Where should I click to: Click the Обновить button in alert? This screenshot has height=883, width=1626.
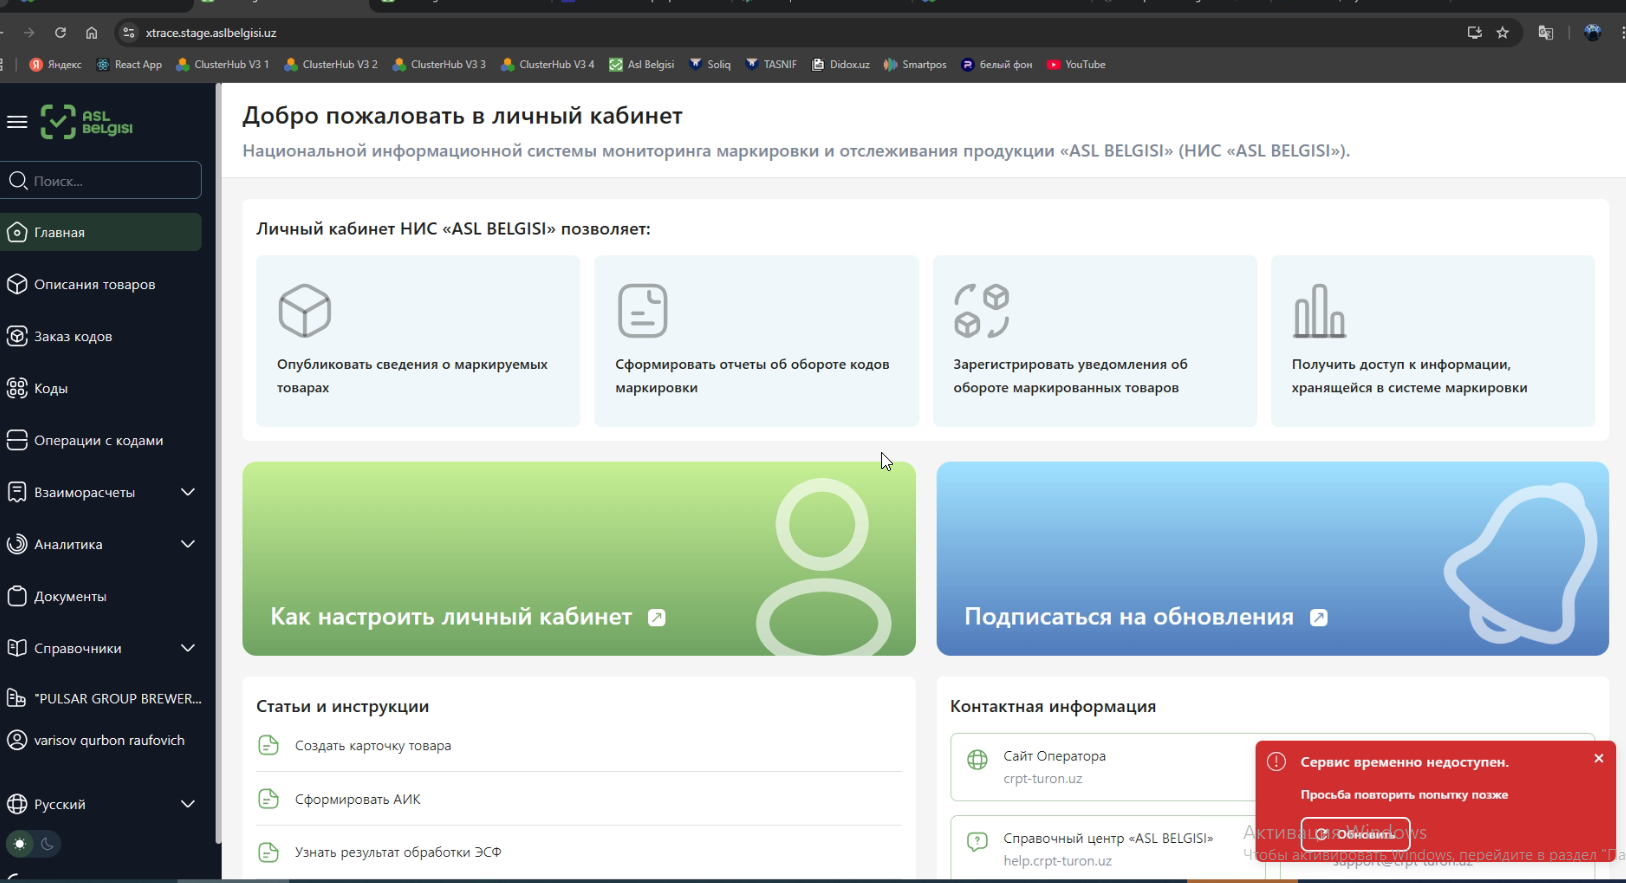point(1355,834)
